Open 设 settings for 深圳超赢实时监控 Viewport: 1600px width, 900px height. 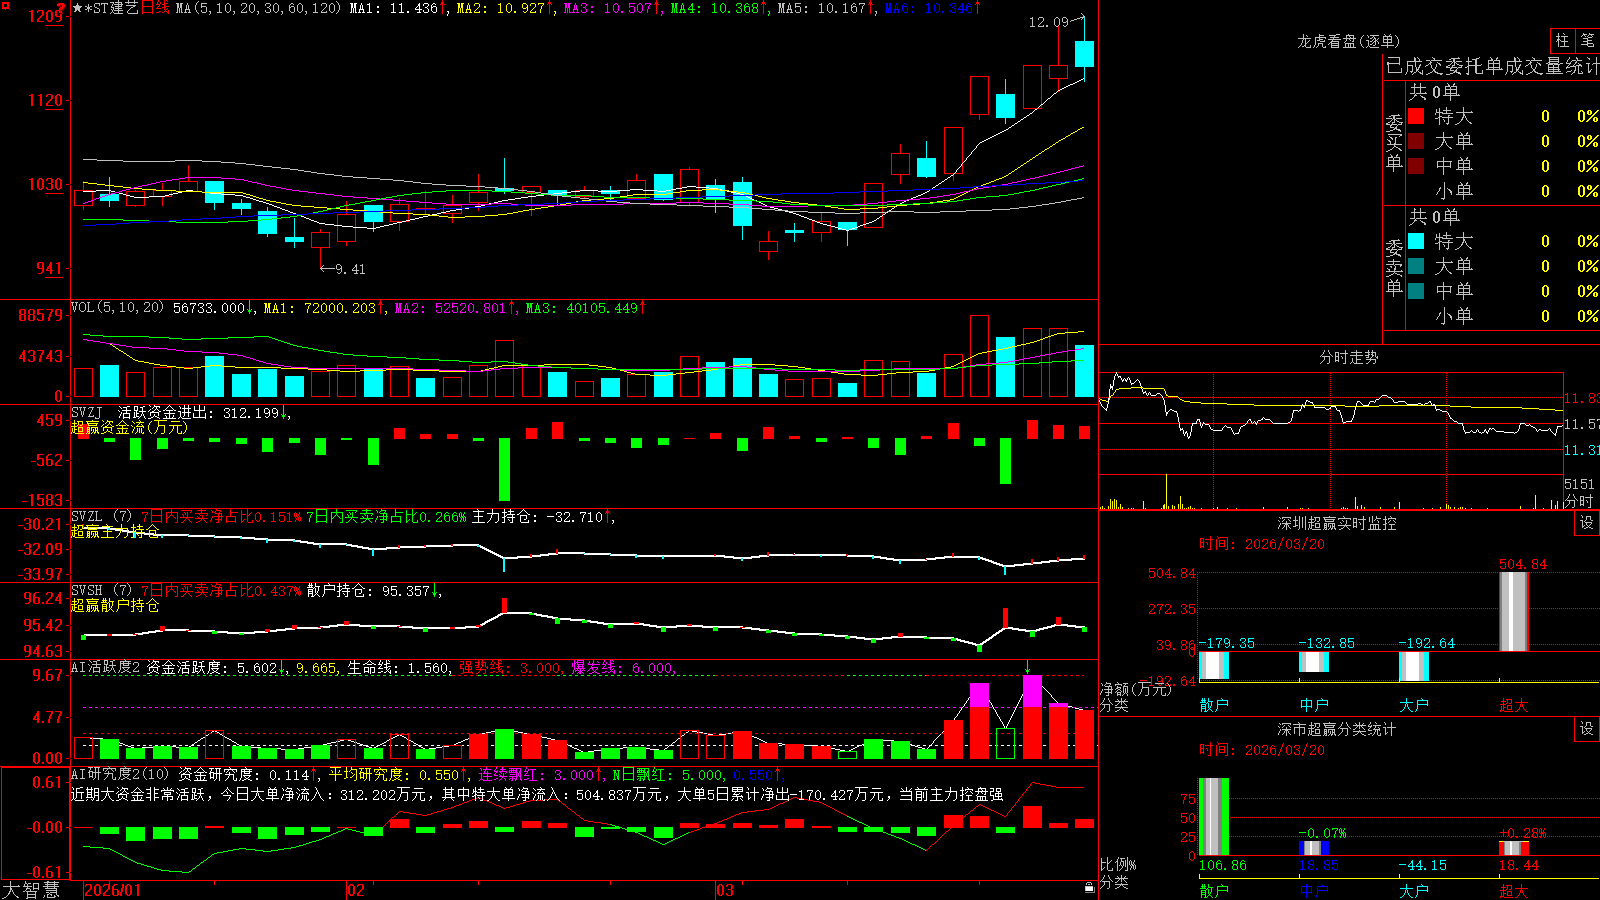(x=1587, y=523)
